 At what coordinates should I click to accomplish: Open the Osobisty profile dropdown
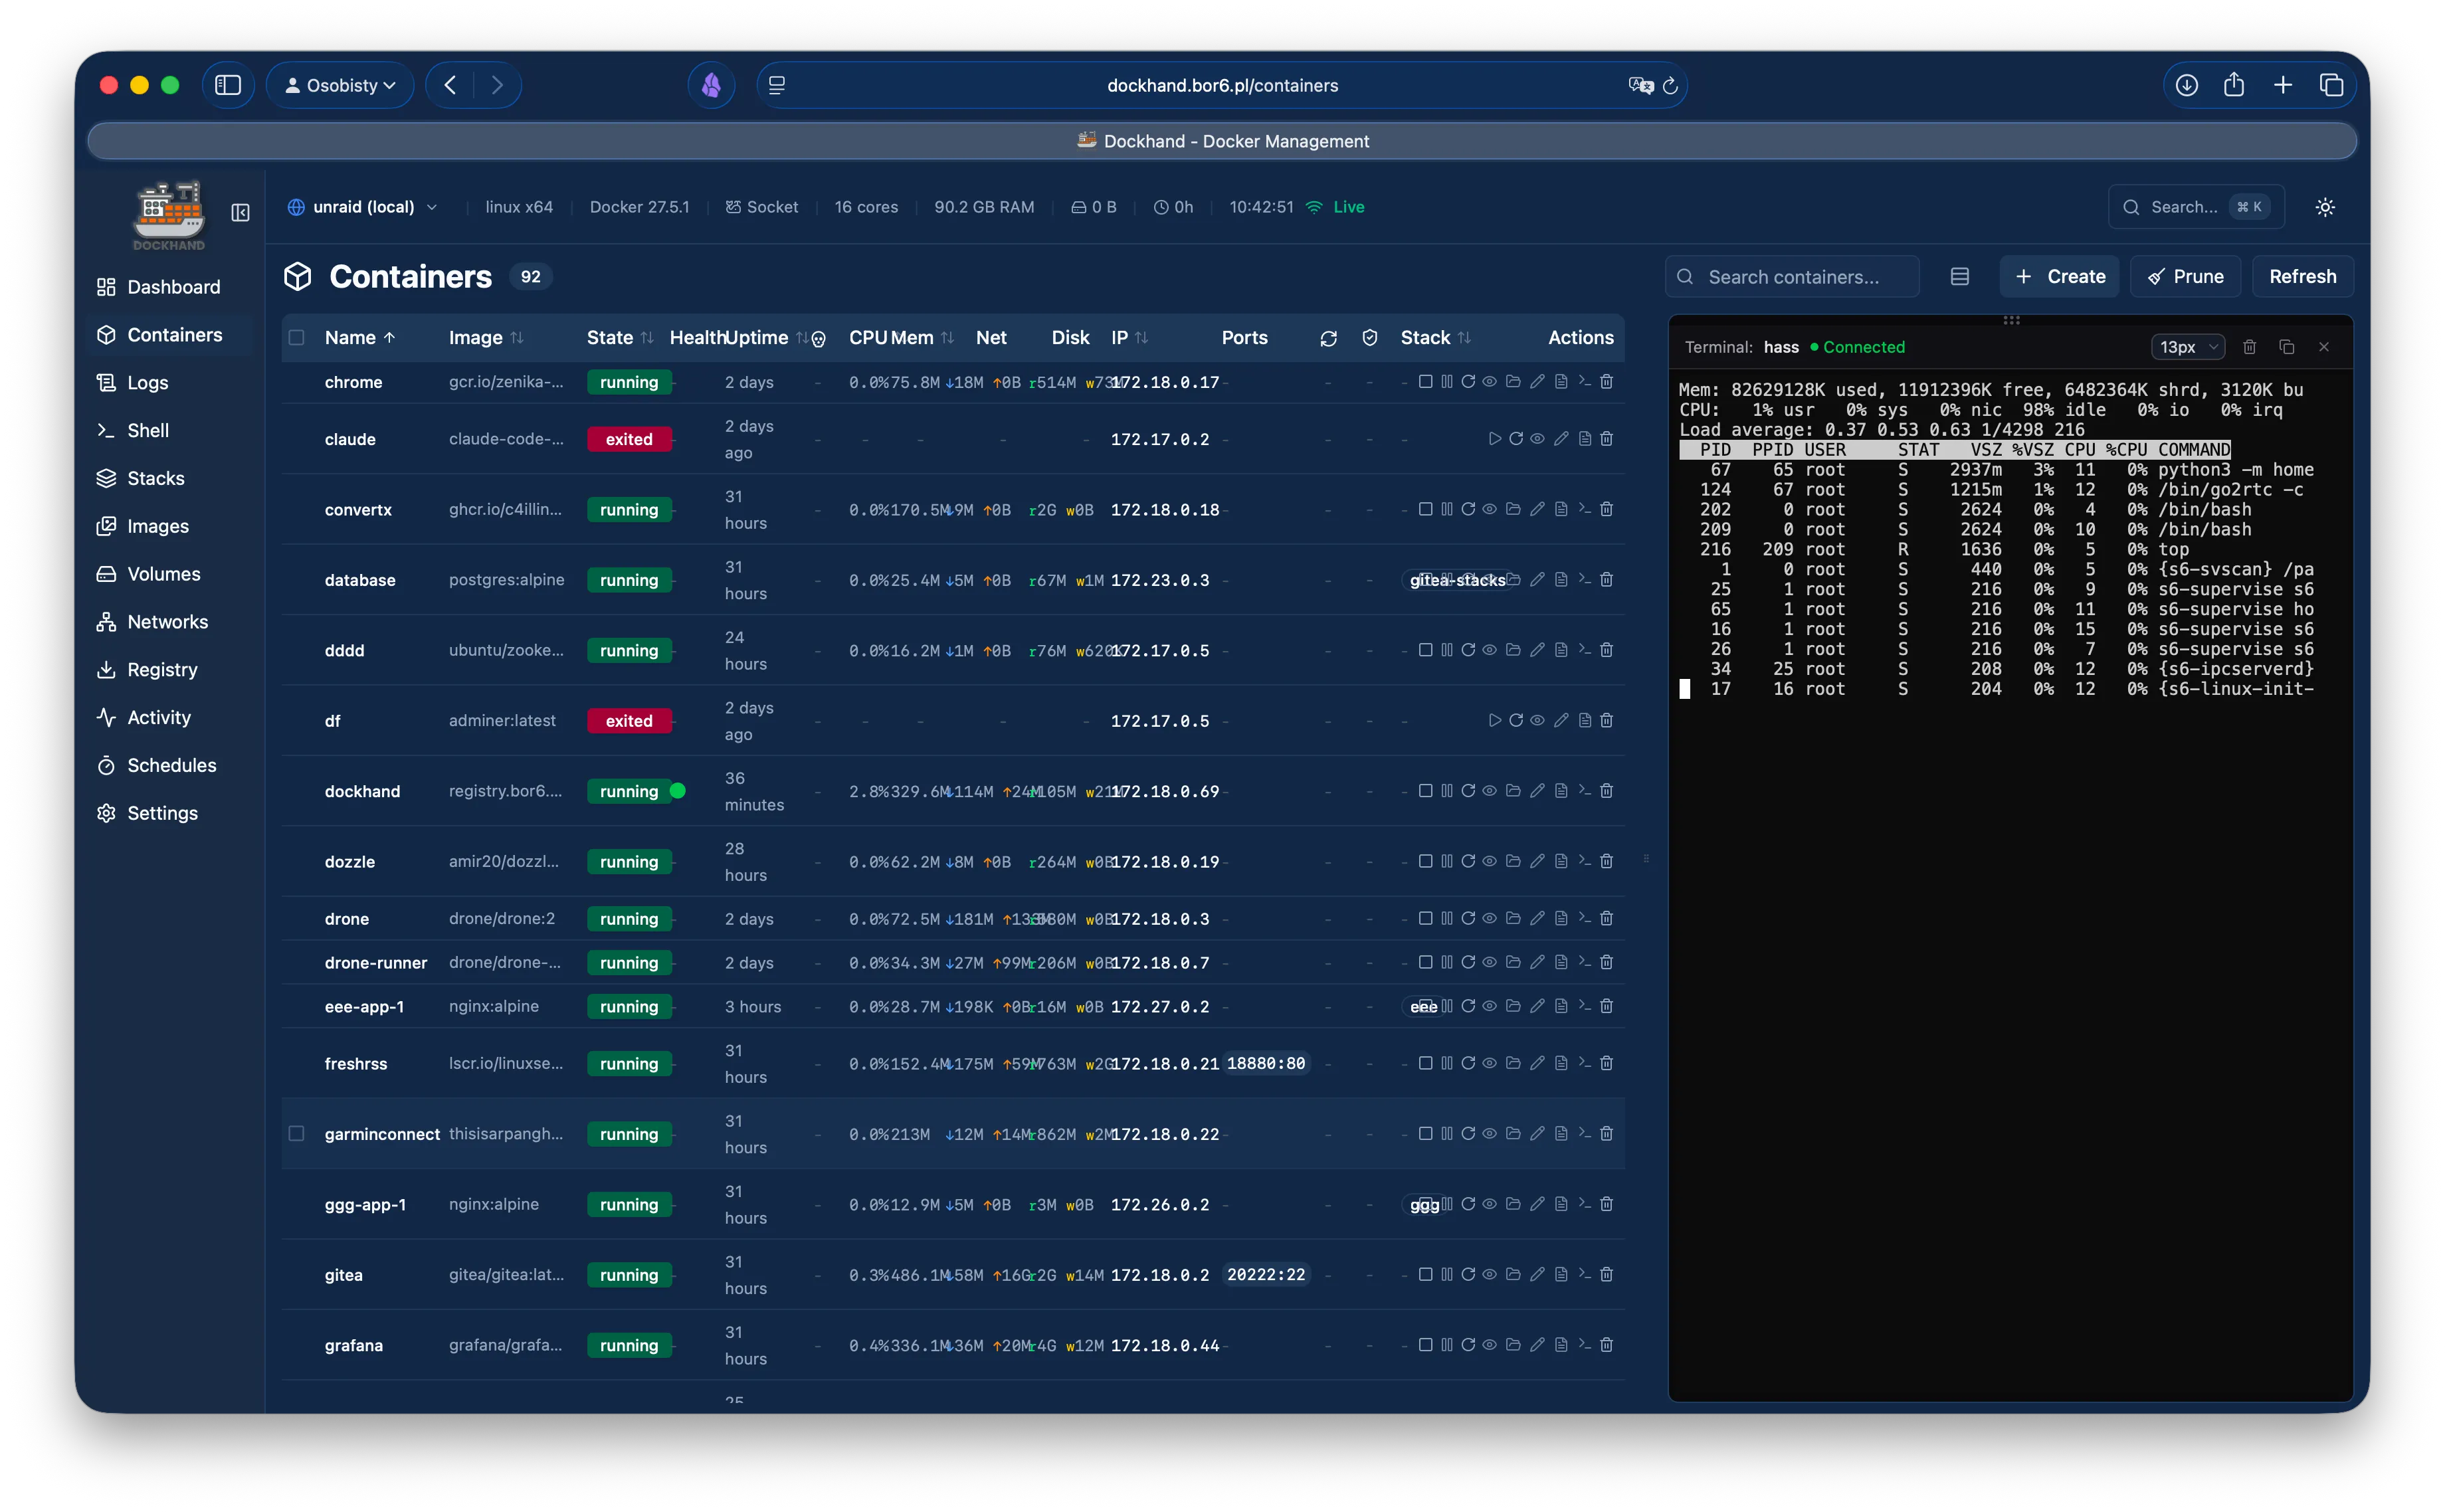pos(340,85)
